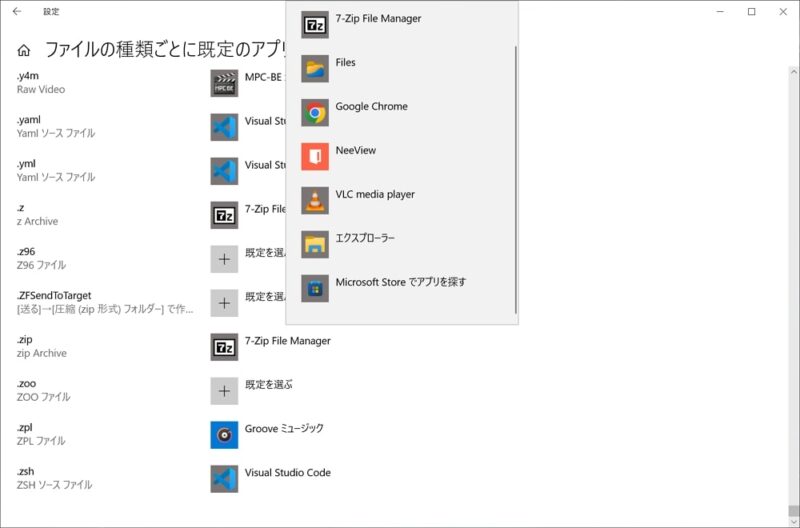This screenshot has width=800, height=528.
Task: Click Visual Studio Code button for .zsh
Action: point(287,473)
